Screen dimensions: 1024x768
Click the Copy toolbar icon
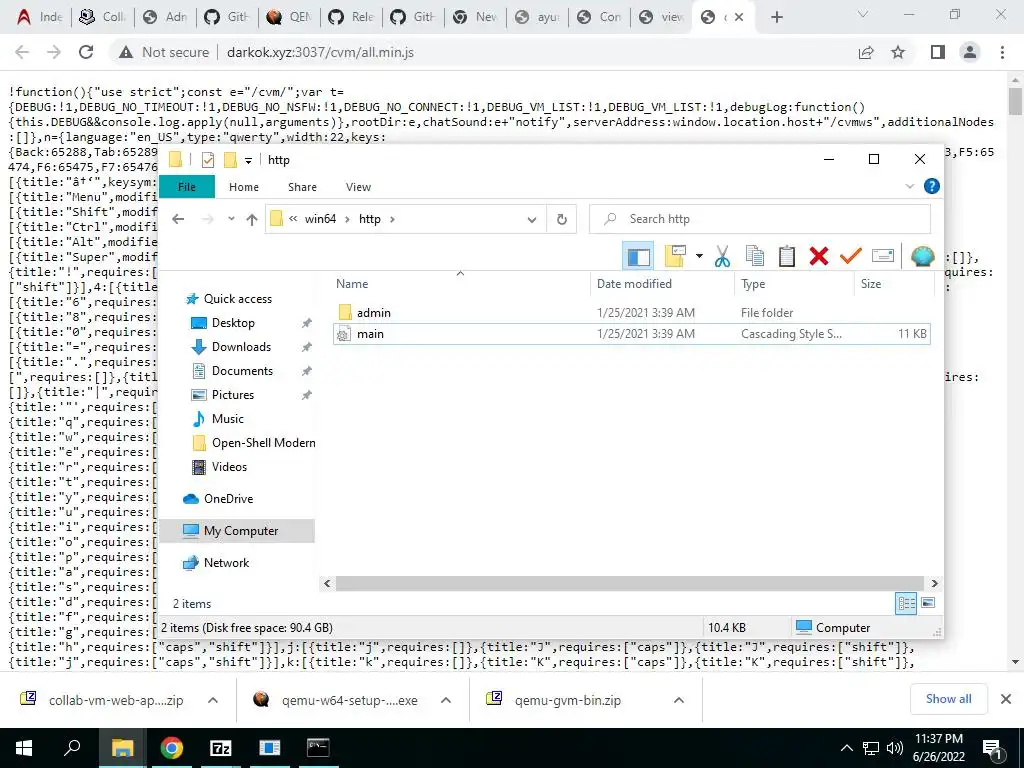[x=754, y=257]
